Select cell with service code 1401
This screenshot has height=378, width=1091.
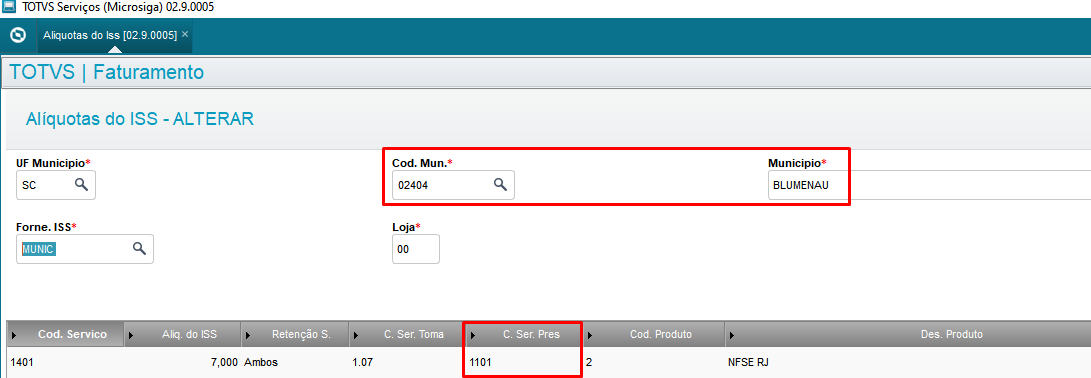[66, 363]
